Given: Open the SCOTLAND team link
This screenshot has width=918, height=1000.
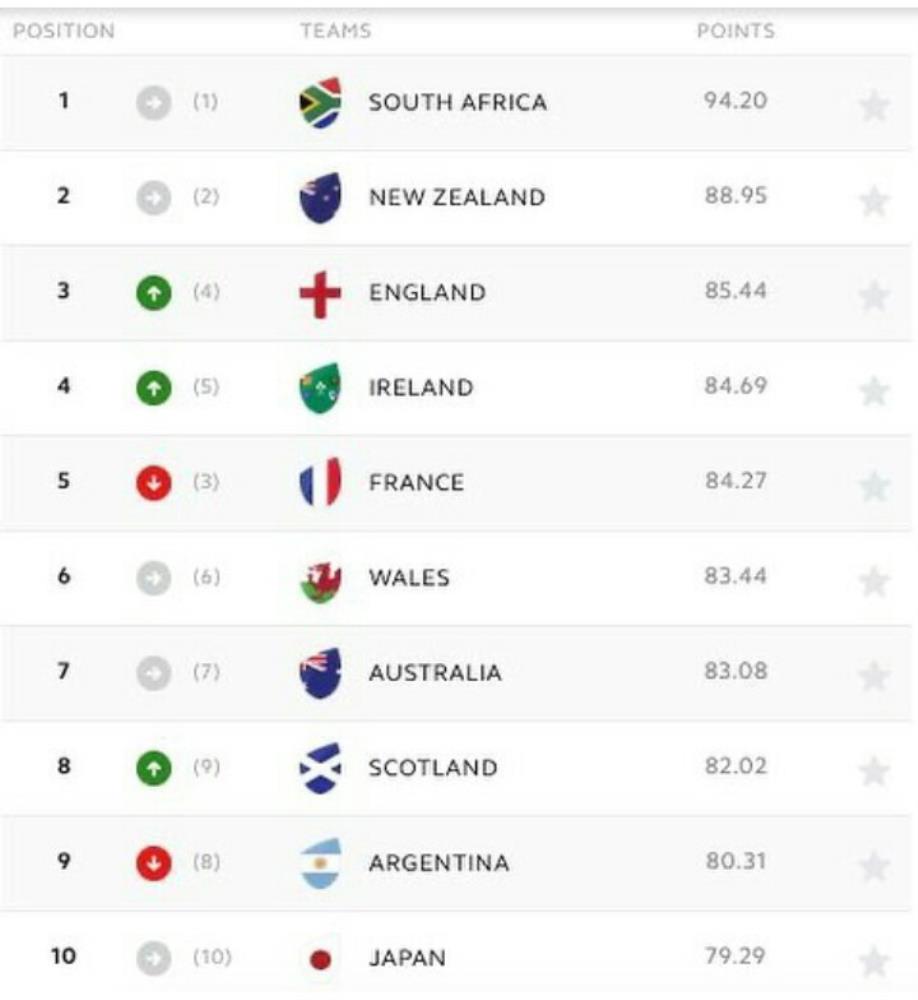Looking at the screenshot, I should 433,767.
